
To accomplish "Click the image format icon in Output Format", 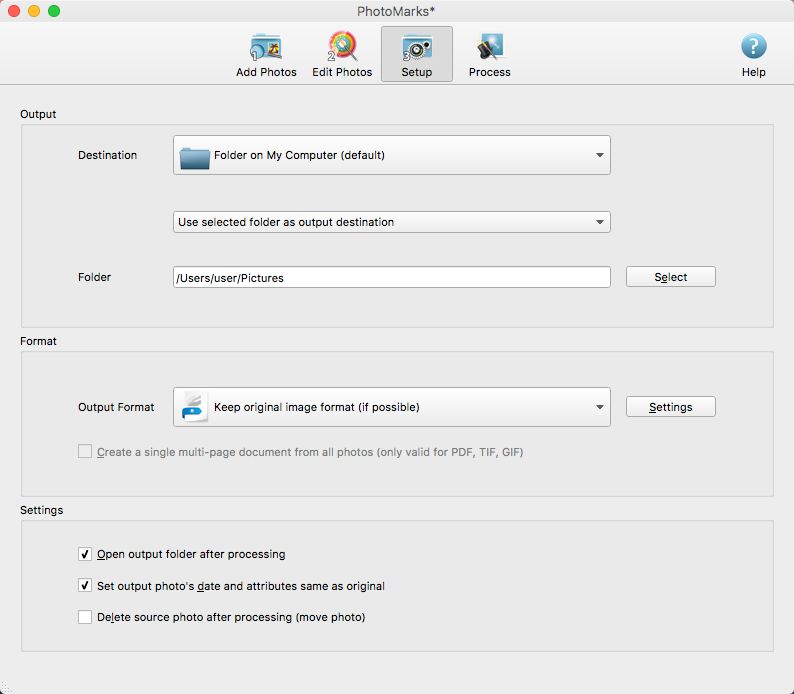I will coord(194,407).
